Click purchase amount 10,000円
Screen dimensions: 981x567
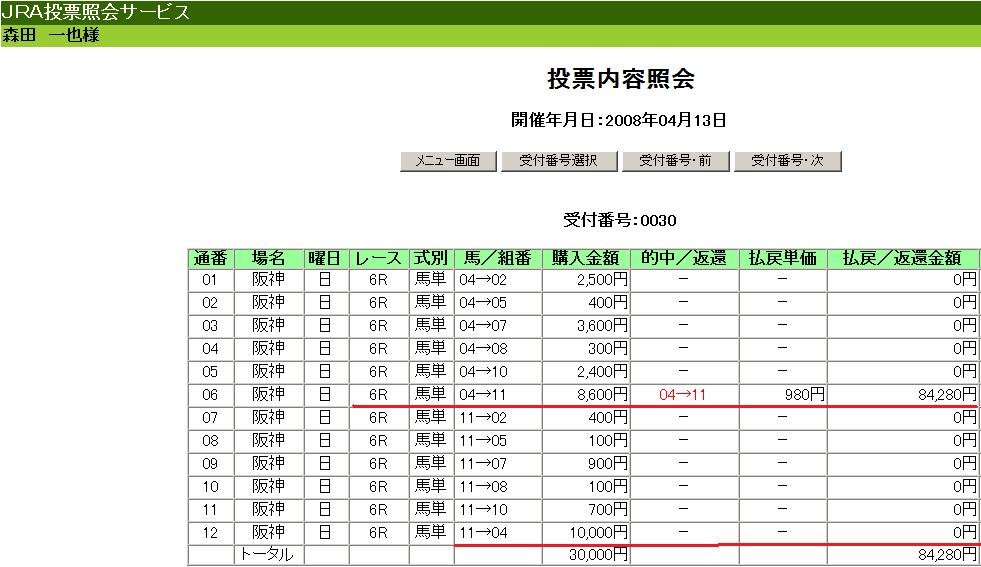(x=598, y=533)
